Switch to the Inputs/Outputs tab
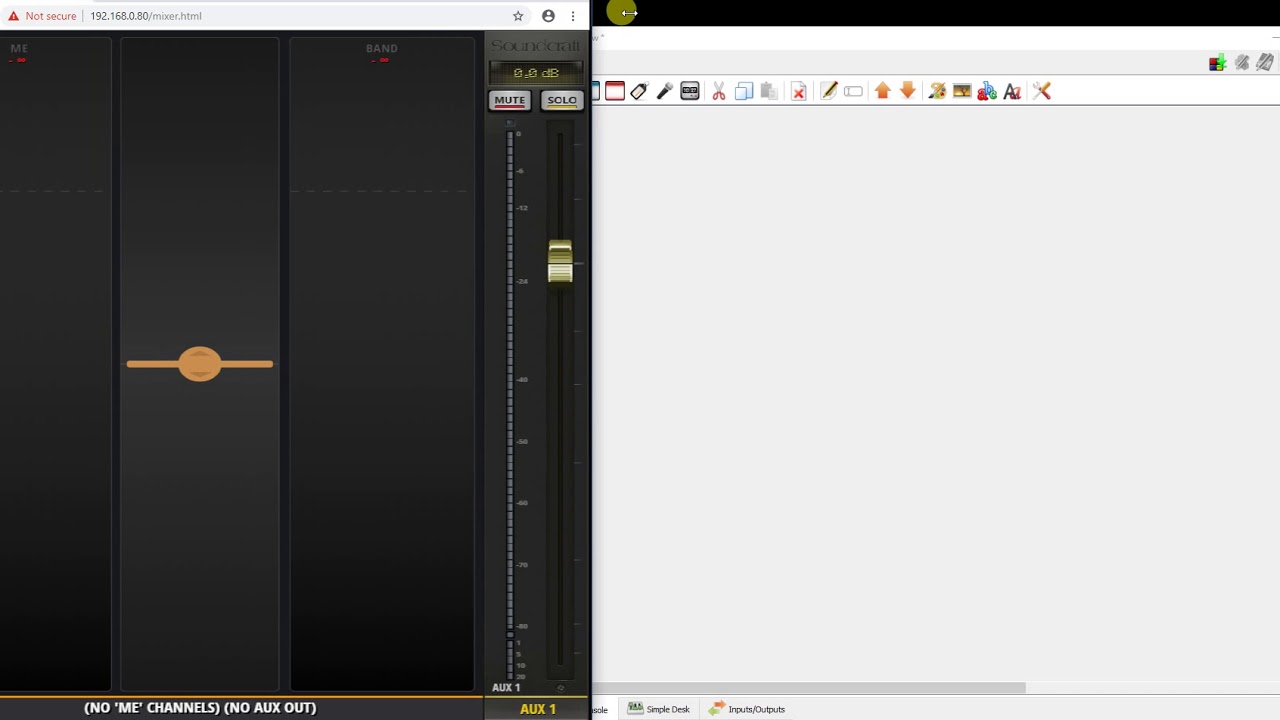This screenshot has width=1280, height=720. click(x=747, y=709)
